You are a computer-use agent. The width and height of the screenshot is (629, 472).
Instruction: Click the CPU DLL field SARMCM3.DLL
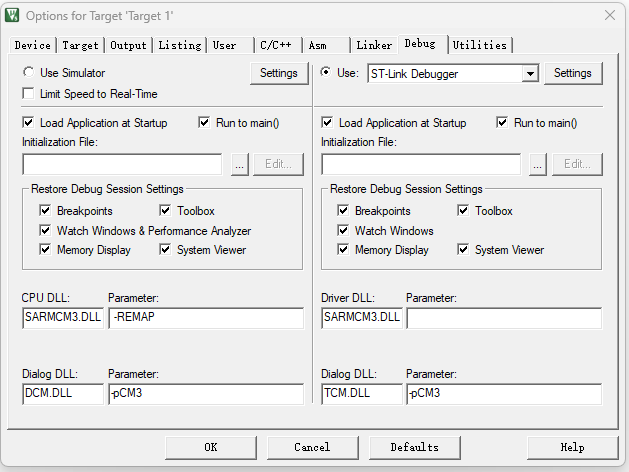coord(63,318)
